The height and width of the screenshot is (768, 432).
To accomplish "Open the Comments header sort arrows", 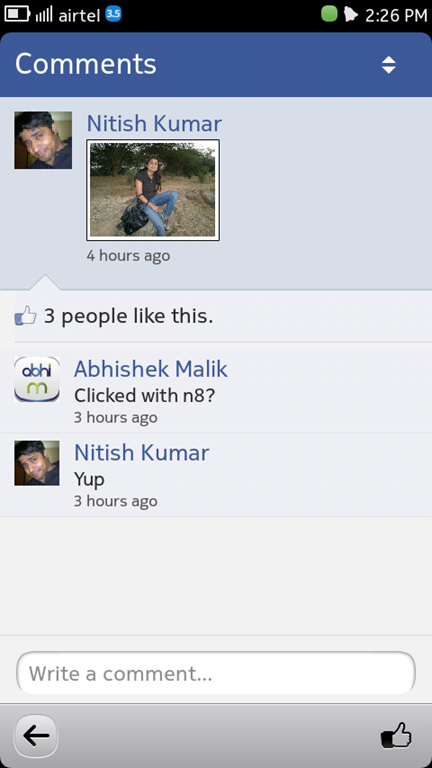I will click(388, 65).
